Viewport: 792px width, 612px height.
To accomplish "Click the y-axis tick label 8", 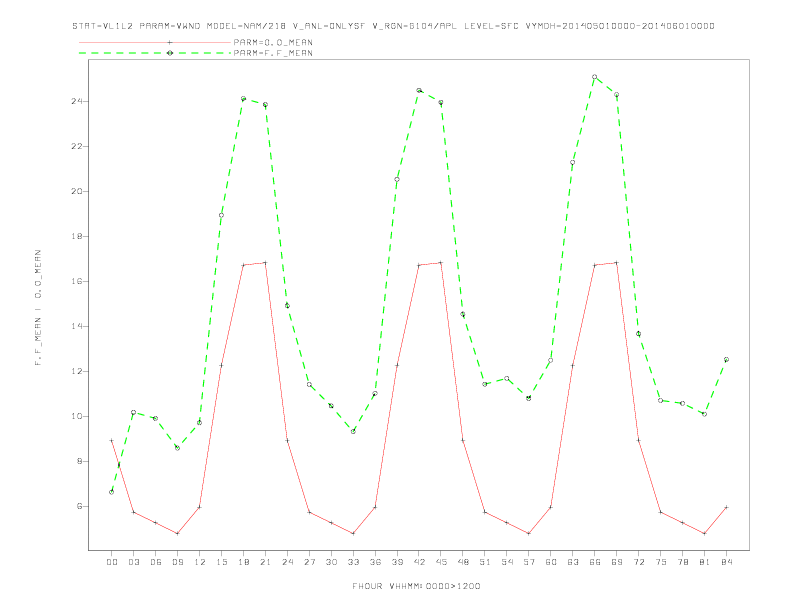I will click(x=80, y=461).
